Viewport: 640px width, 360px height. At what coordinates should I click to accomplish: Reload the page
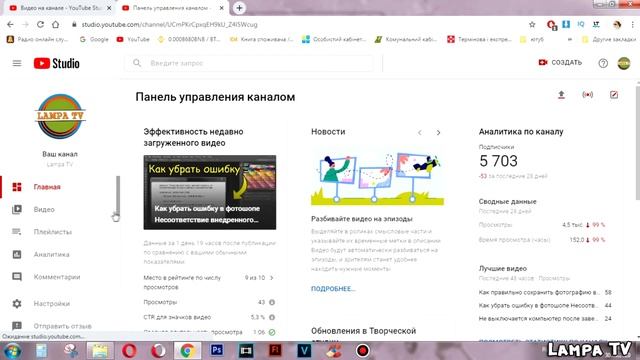click(x=40, y=24)
